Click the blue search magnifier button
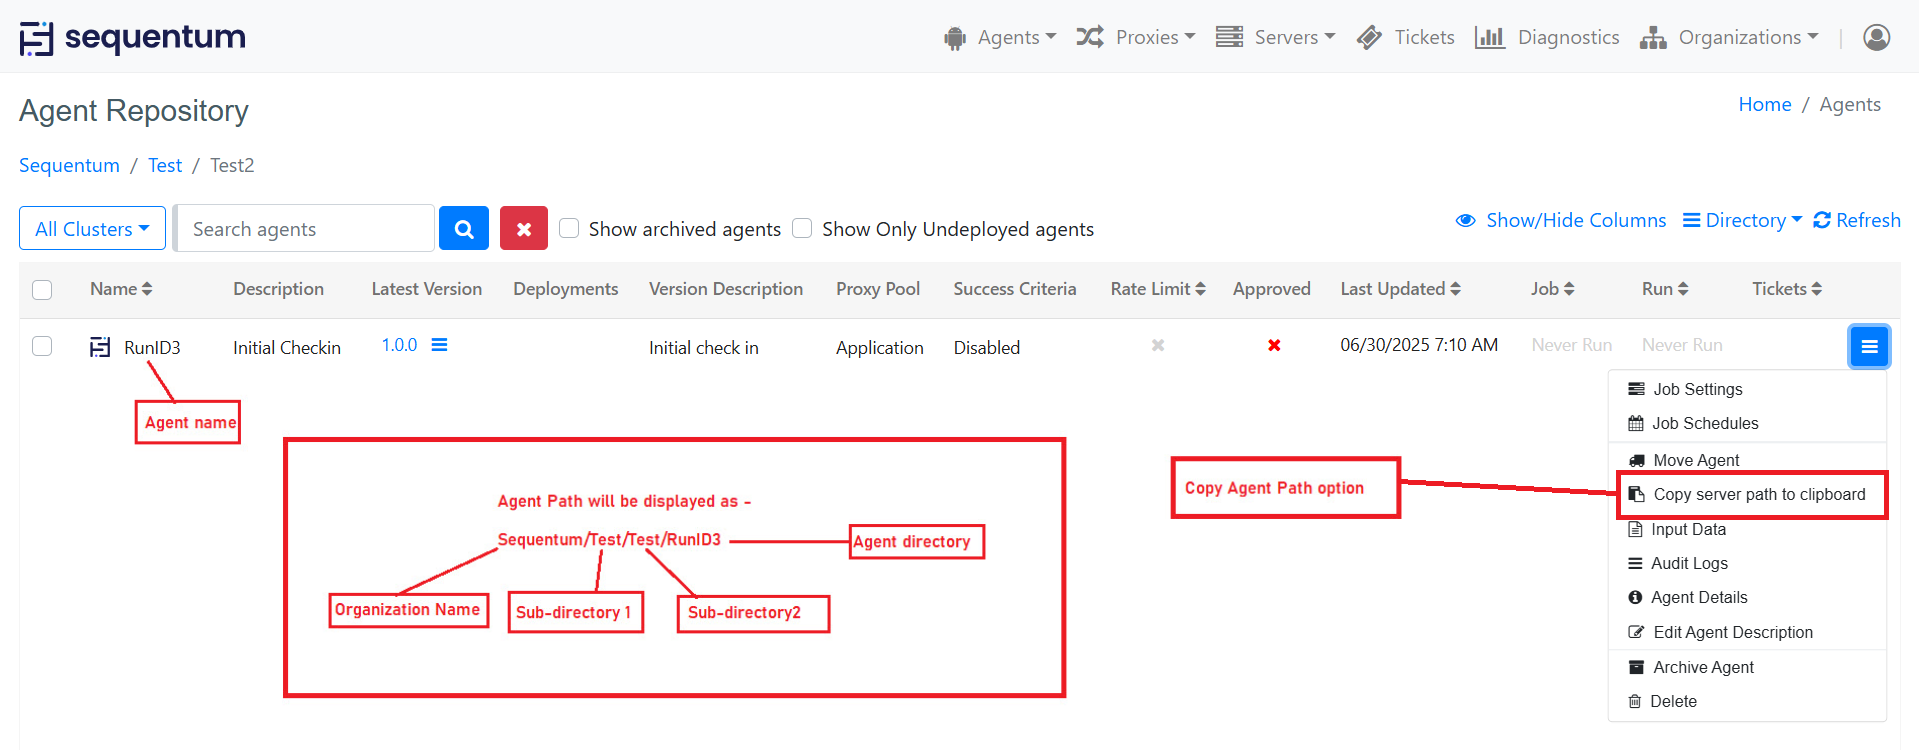 (463, 229)
